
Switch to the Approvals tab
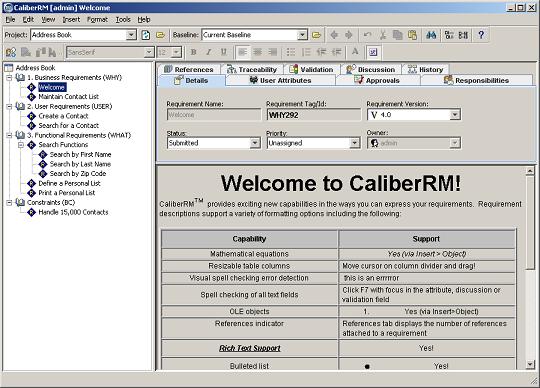pyautogui.click(x=378, y=80)
